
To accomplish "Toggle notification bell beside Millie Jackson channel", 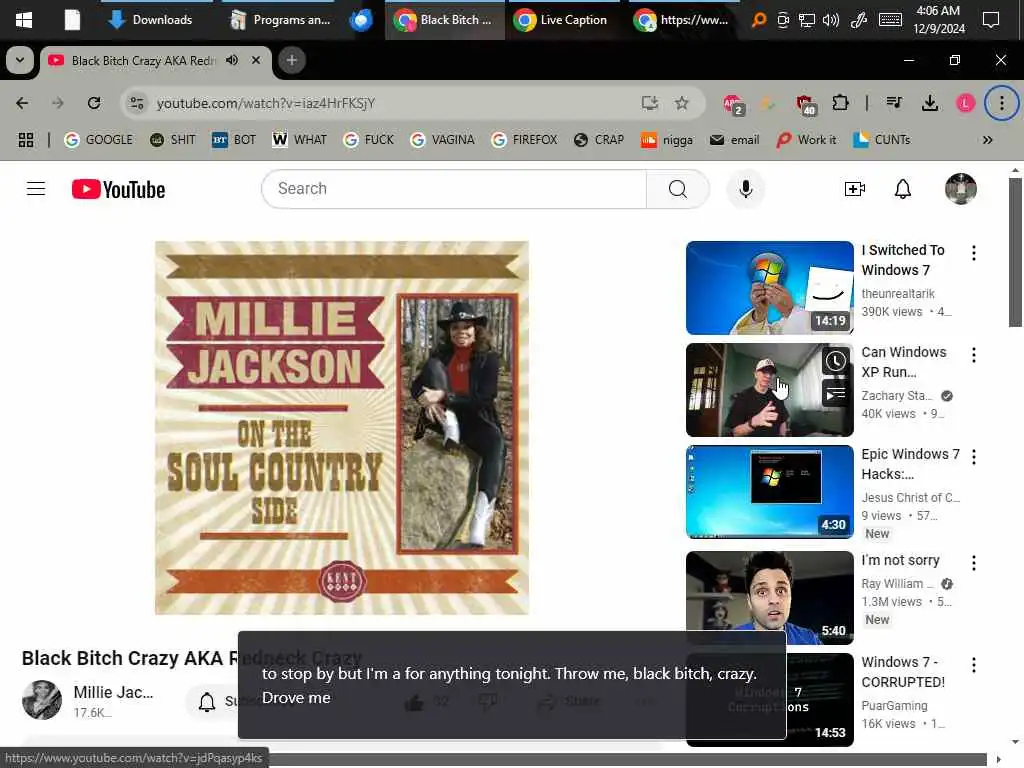I will tap(207, 702).
